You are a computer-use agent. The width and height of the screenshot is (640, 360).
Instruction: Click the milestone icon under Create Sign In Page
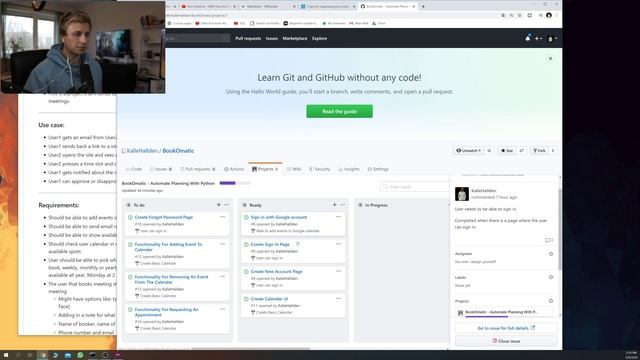253,258
